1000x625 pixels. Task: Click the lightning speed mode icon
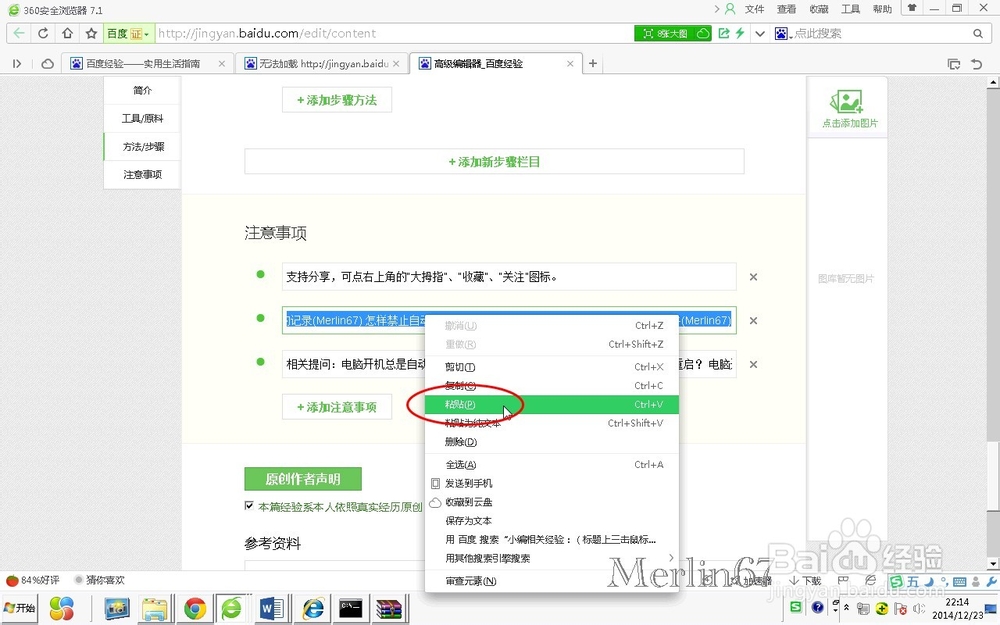(x=740, y=33)
